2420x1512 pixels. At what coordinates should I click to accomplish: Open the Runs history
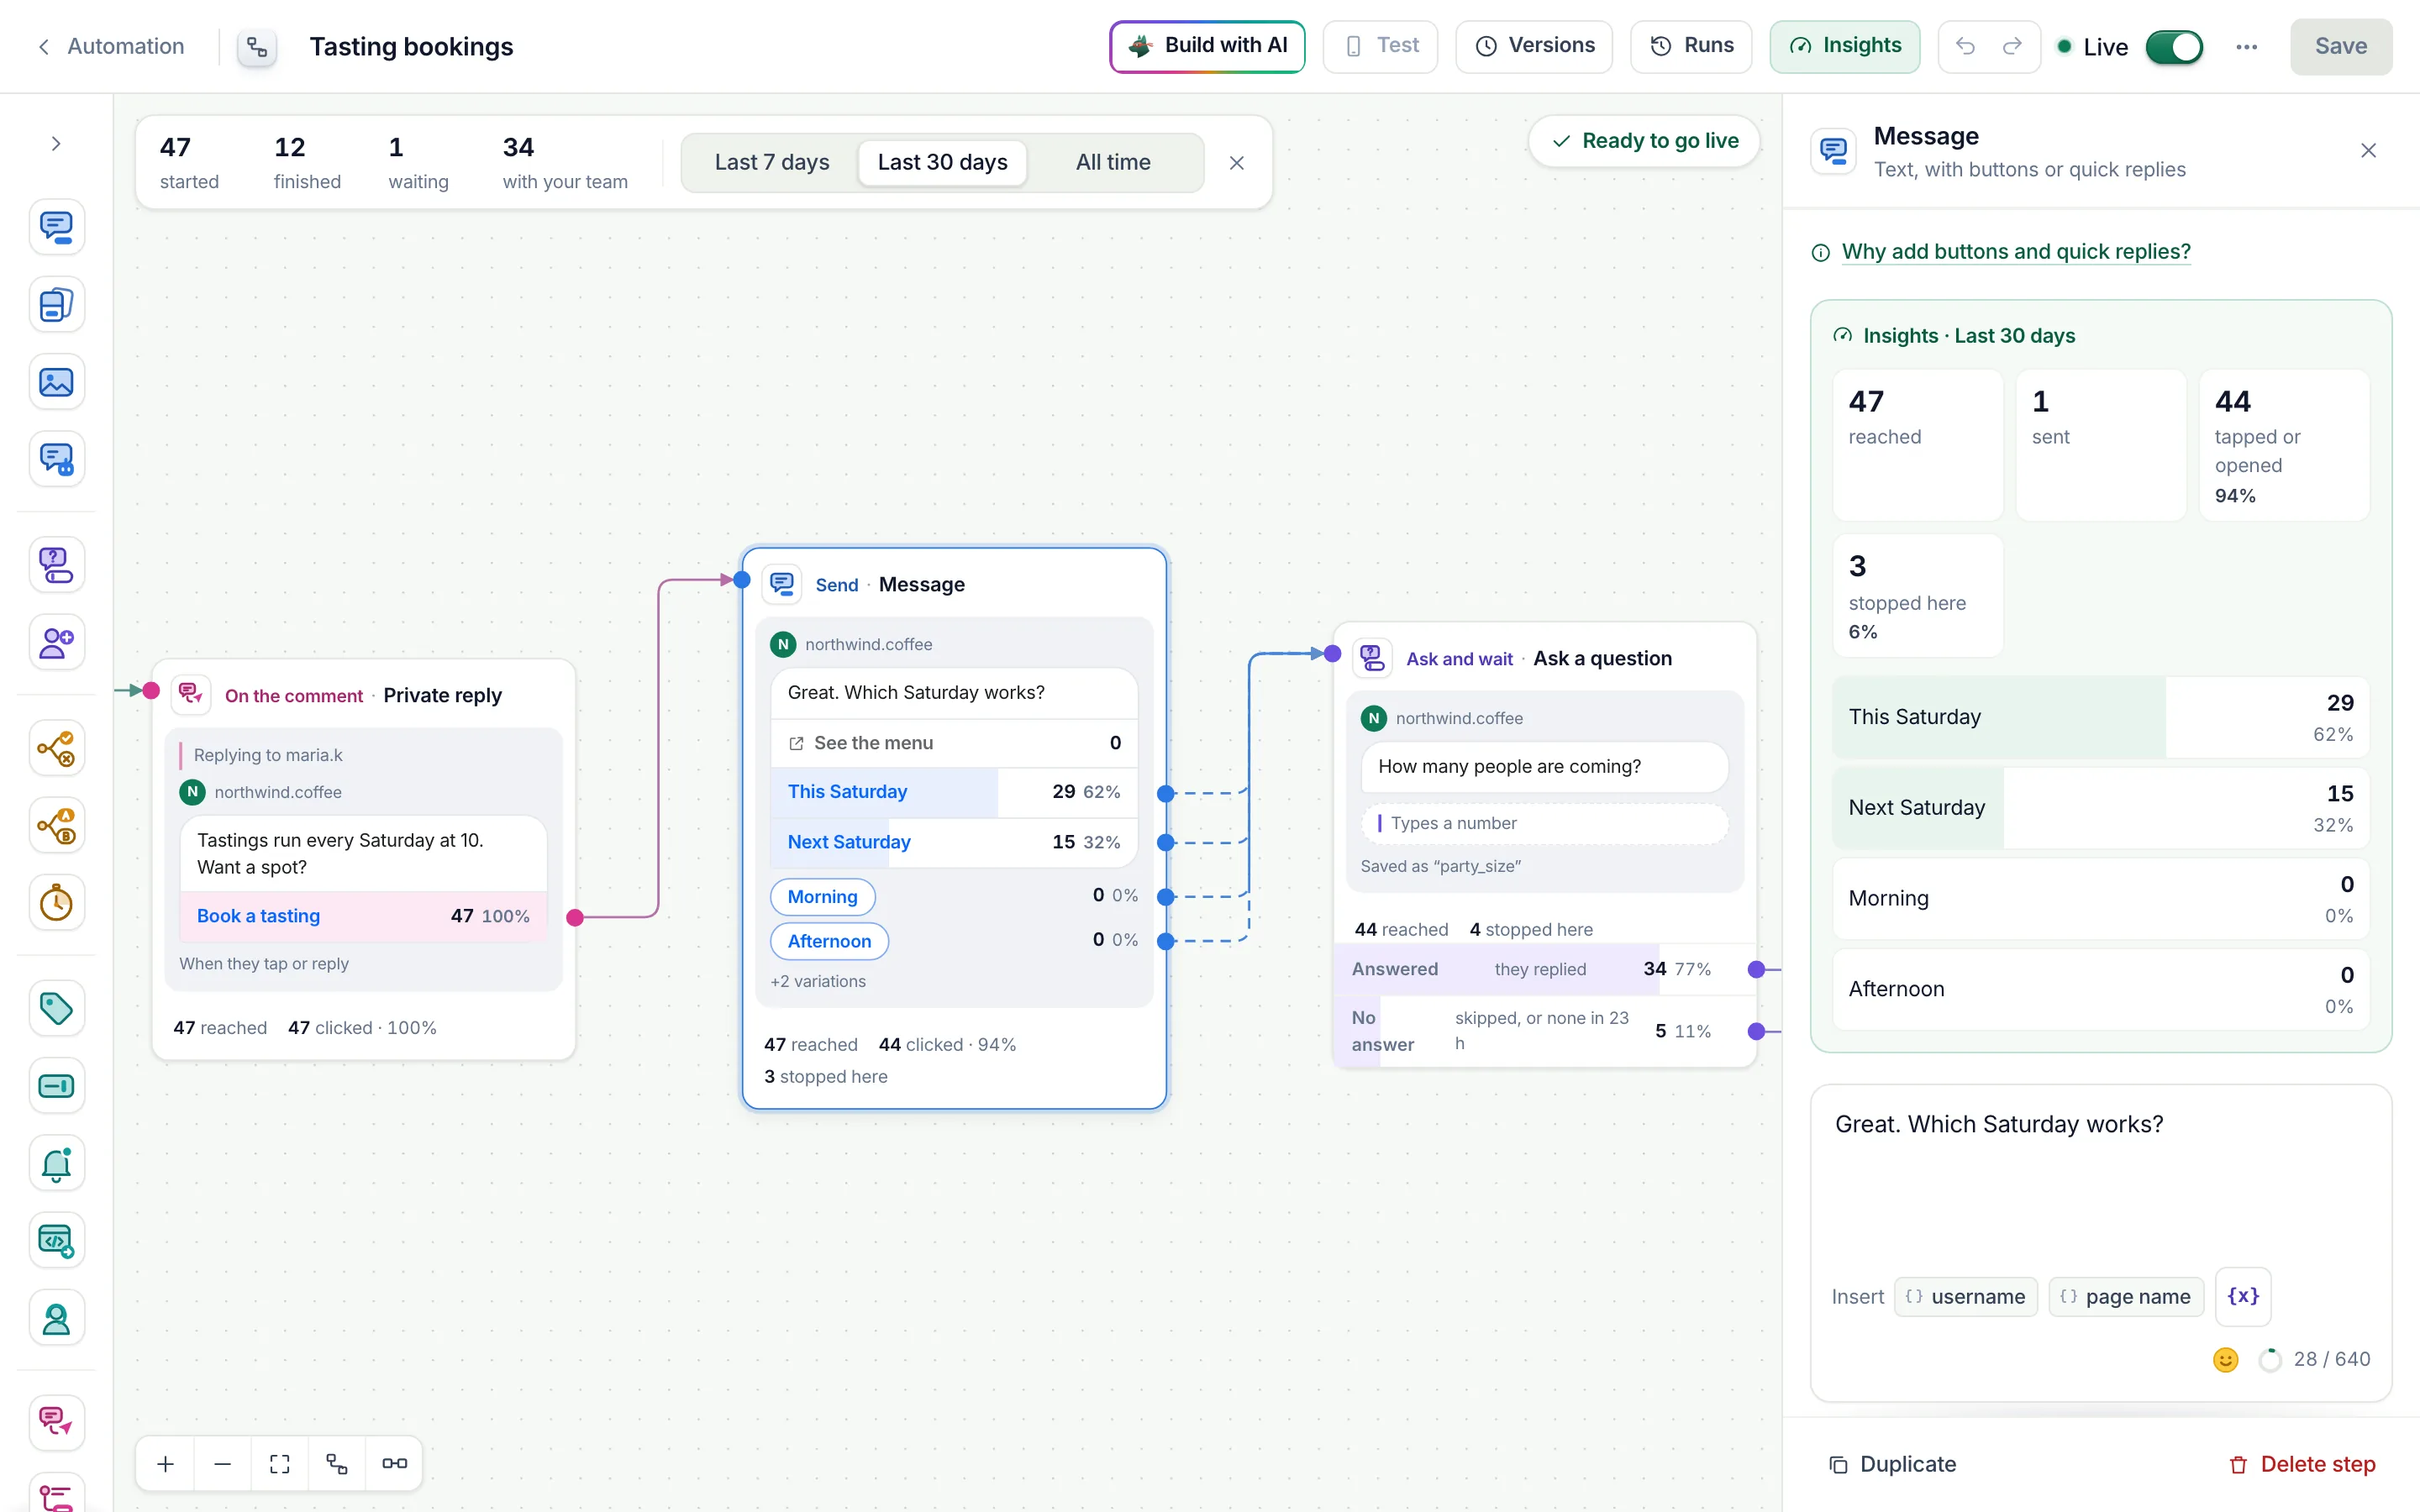(x=1691, y=46)
